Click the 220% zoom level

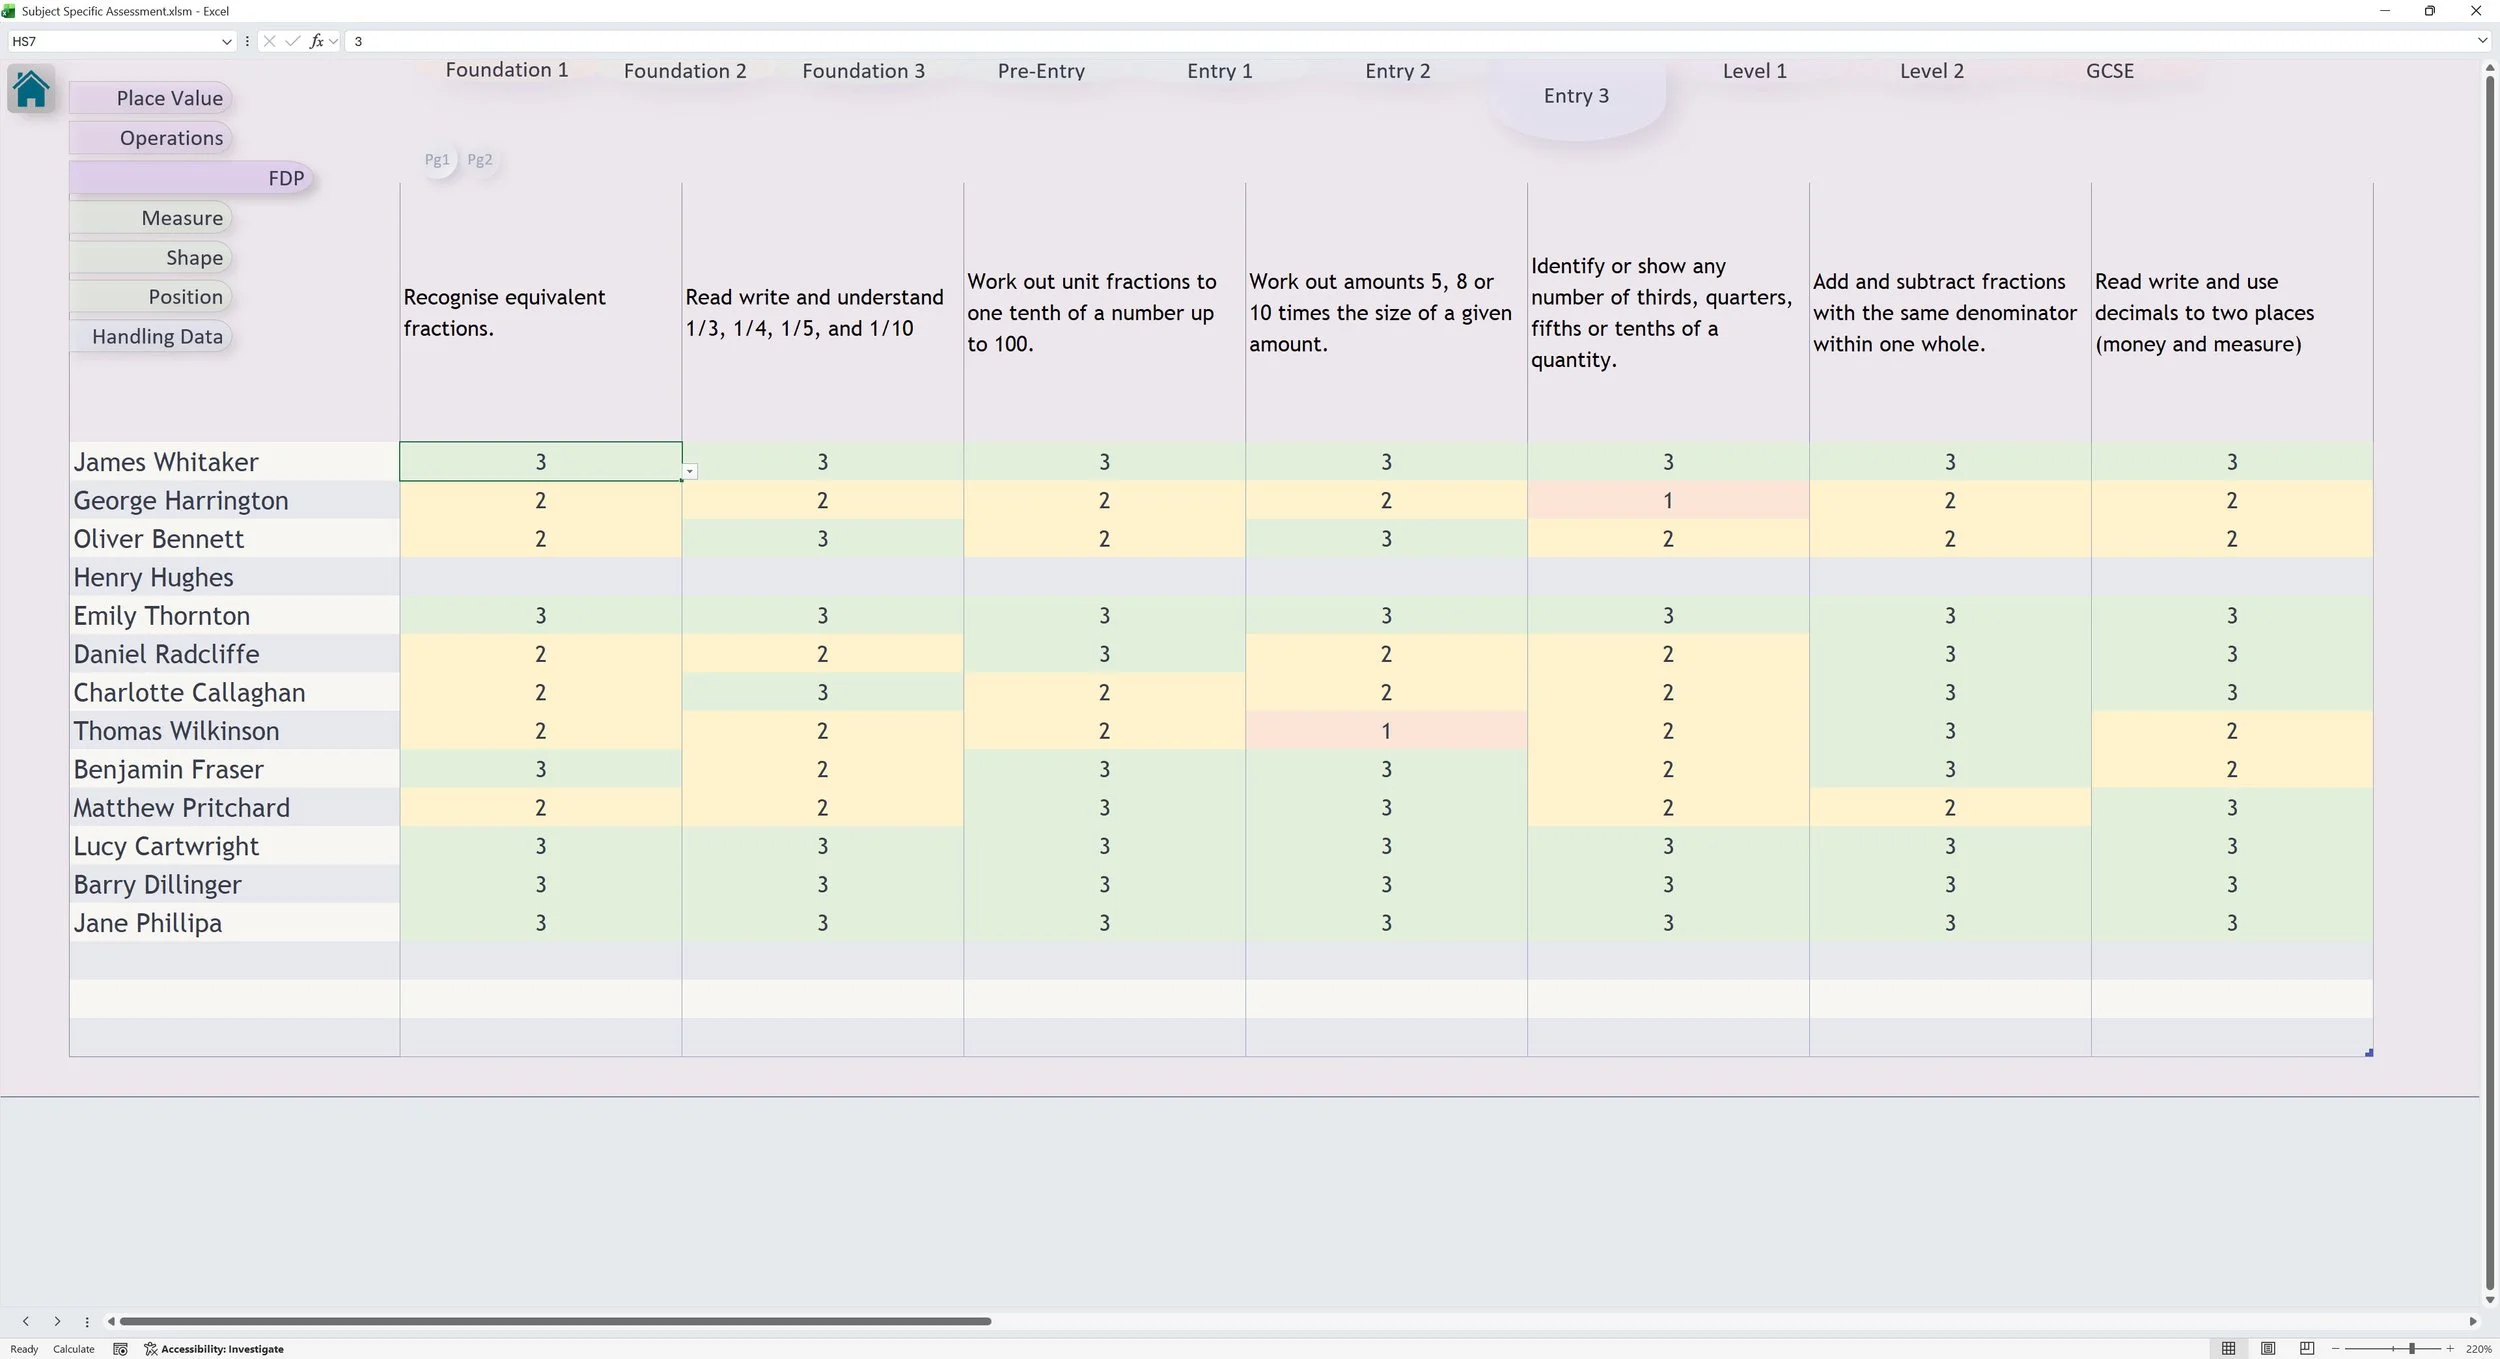[2478, 1349]
